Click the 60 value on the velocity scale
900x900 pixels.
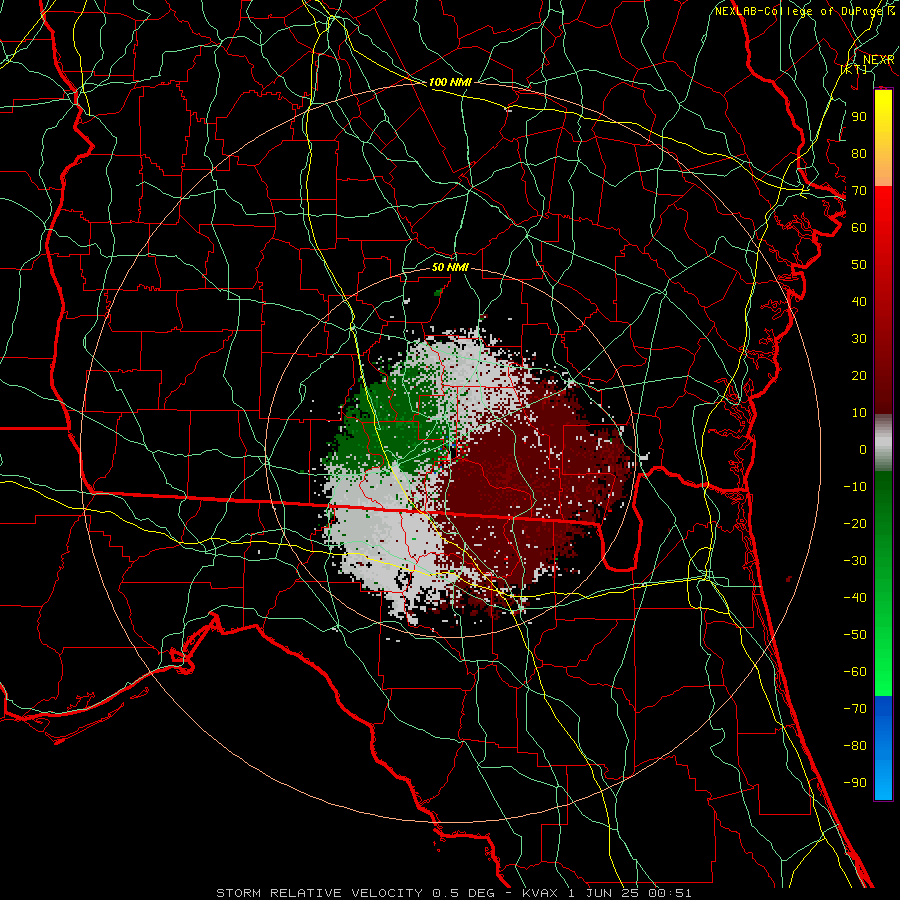click(859, 228)
